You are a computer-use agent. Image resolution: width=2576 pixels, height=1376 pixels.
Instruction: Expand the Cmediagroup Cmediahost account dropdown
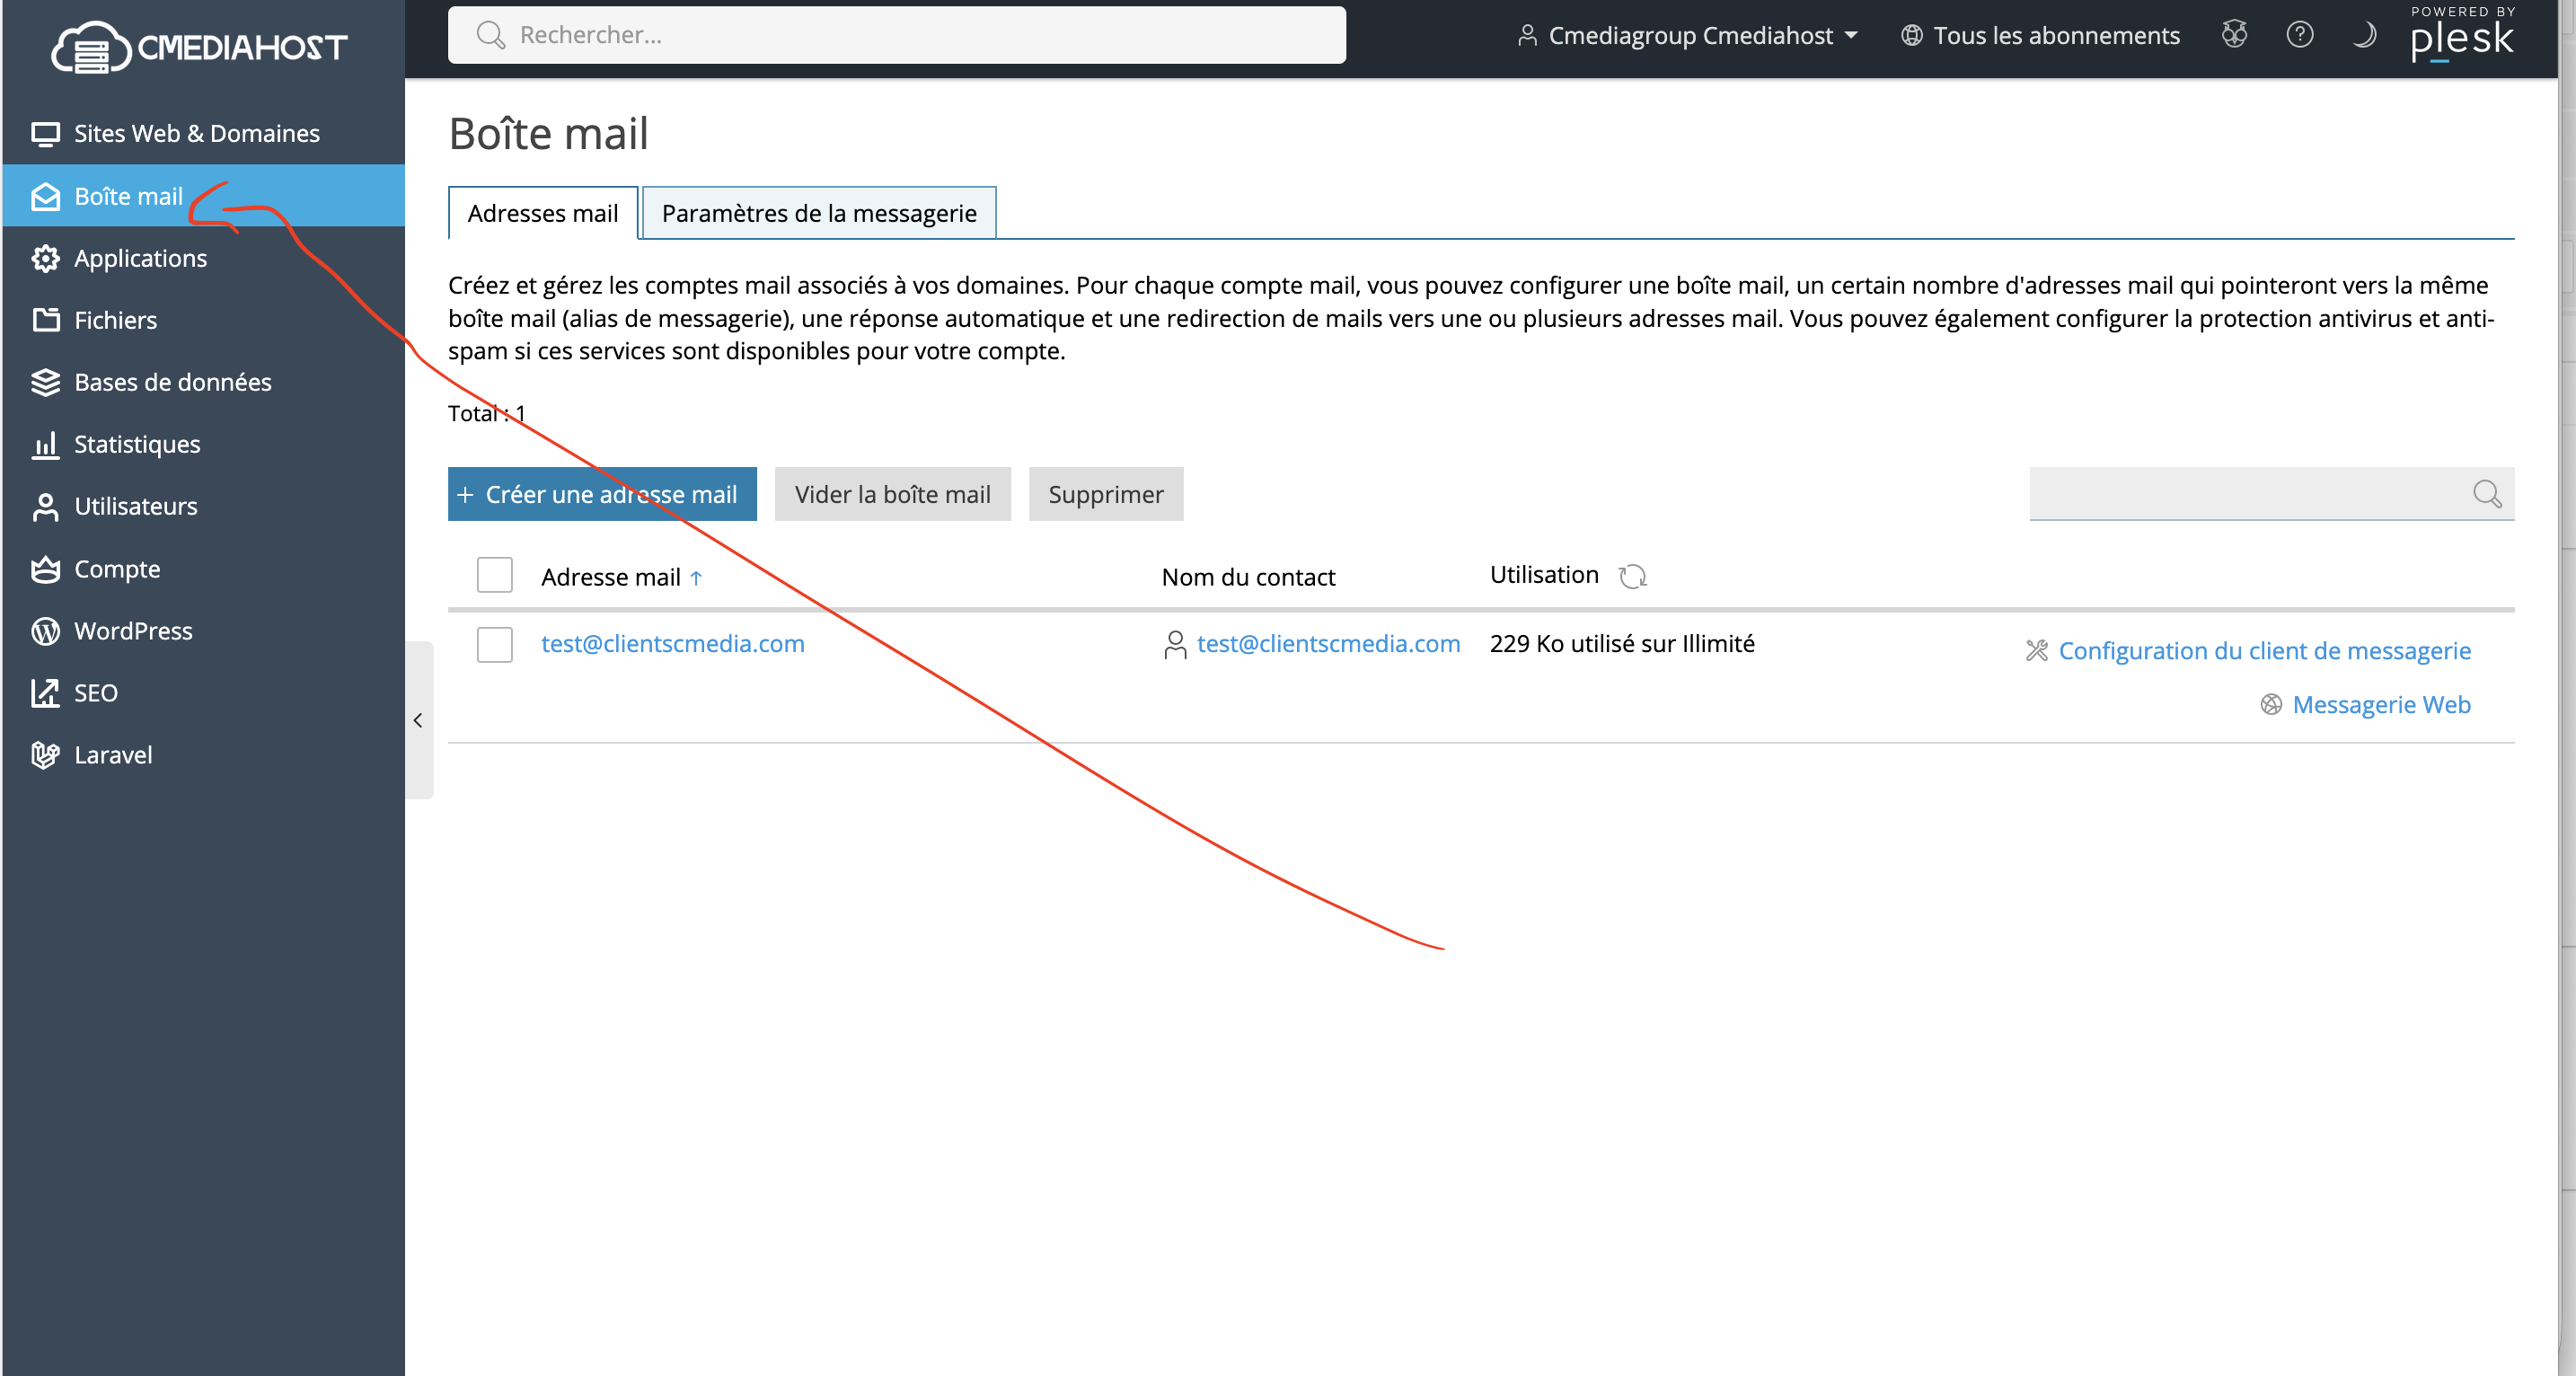pos(1689,35)
